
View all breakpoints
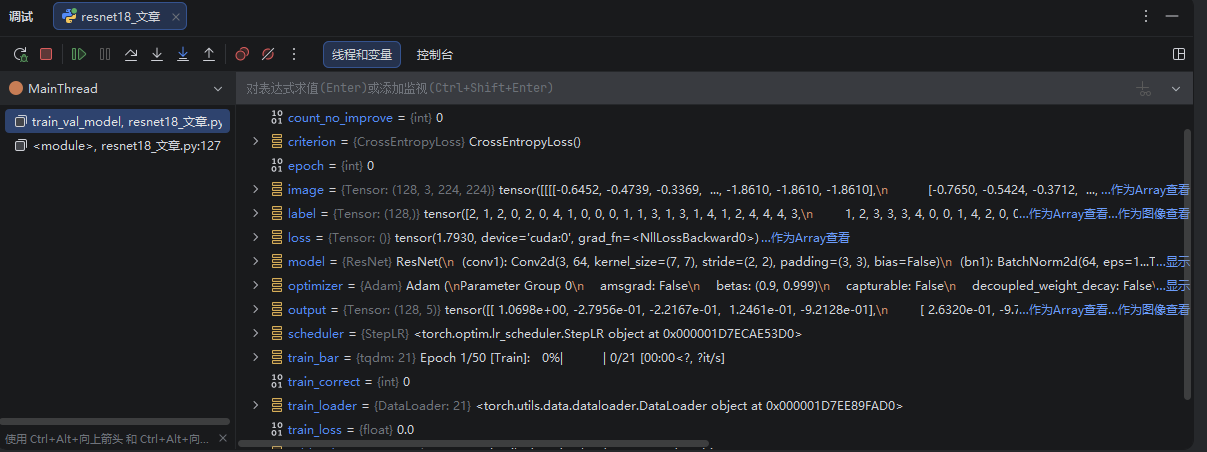(x=242, y=54)
